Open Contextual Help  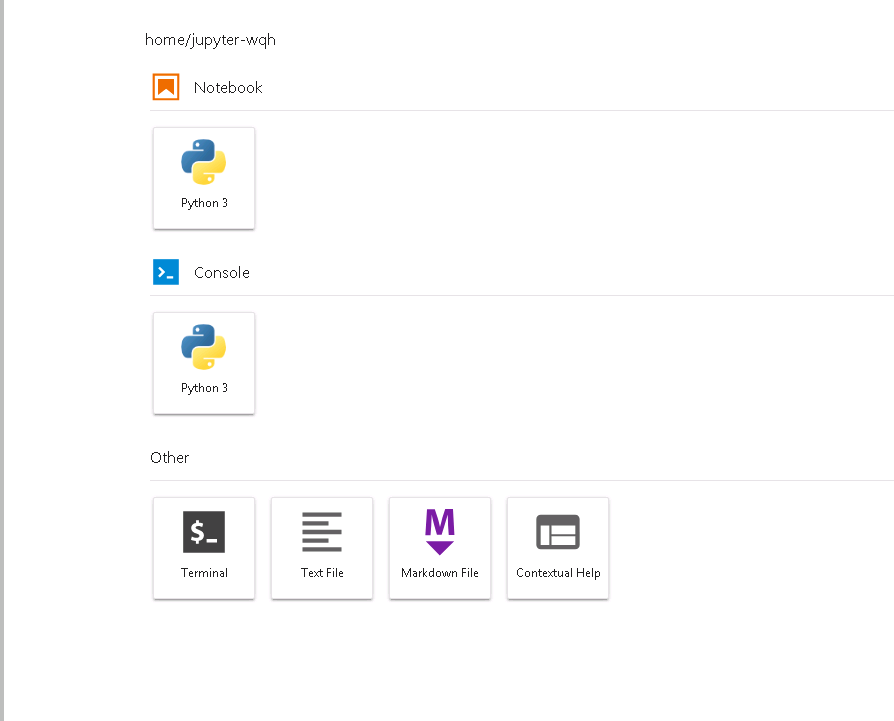click(557, 548)
